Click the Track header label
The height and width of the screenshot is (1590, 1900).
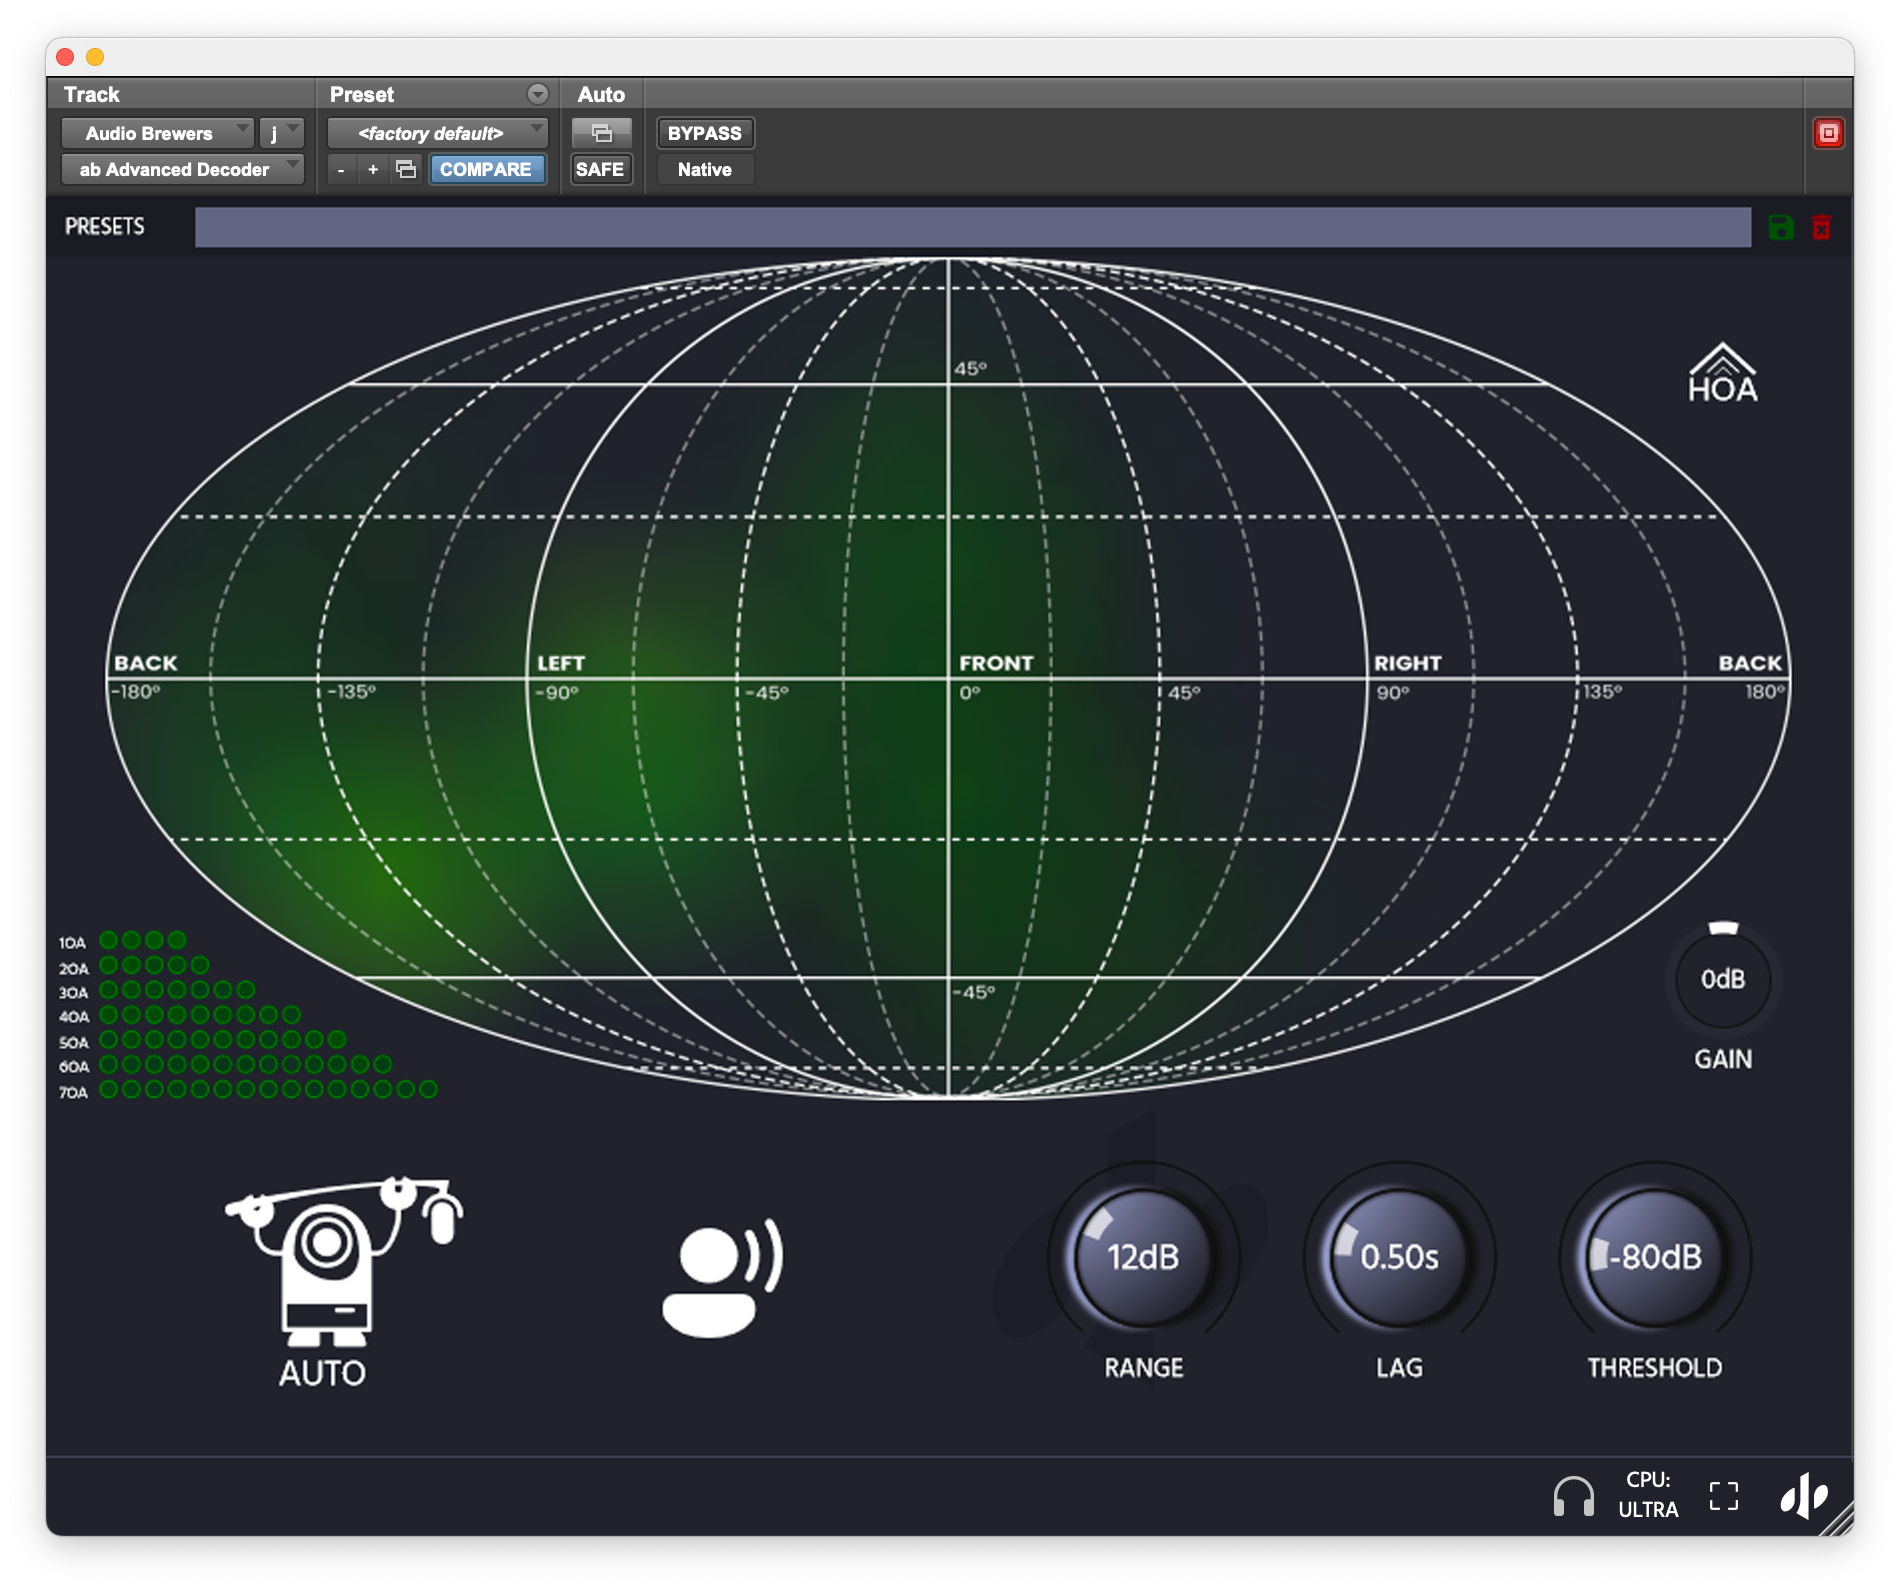pos(92,94)
